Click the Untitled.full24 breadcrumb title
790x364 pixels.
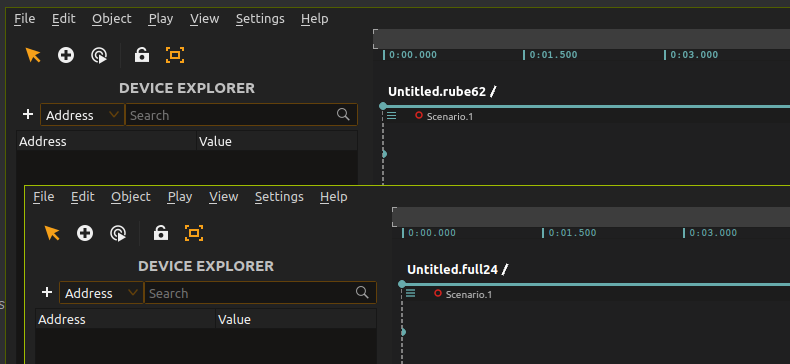[452, 270]
